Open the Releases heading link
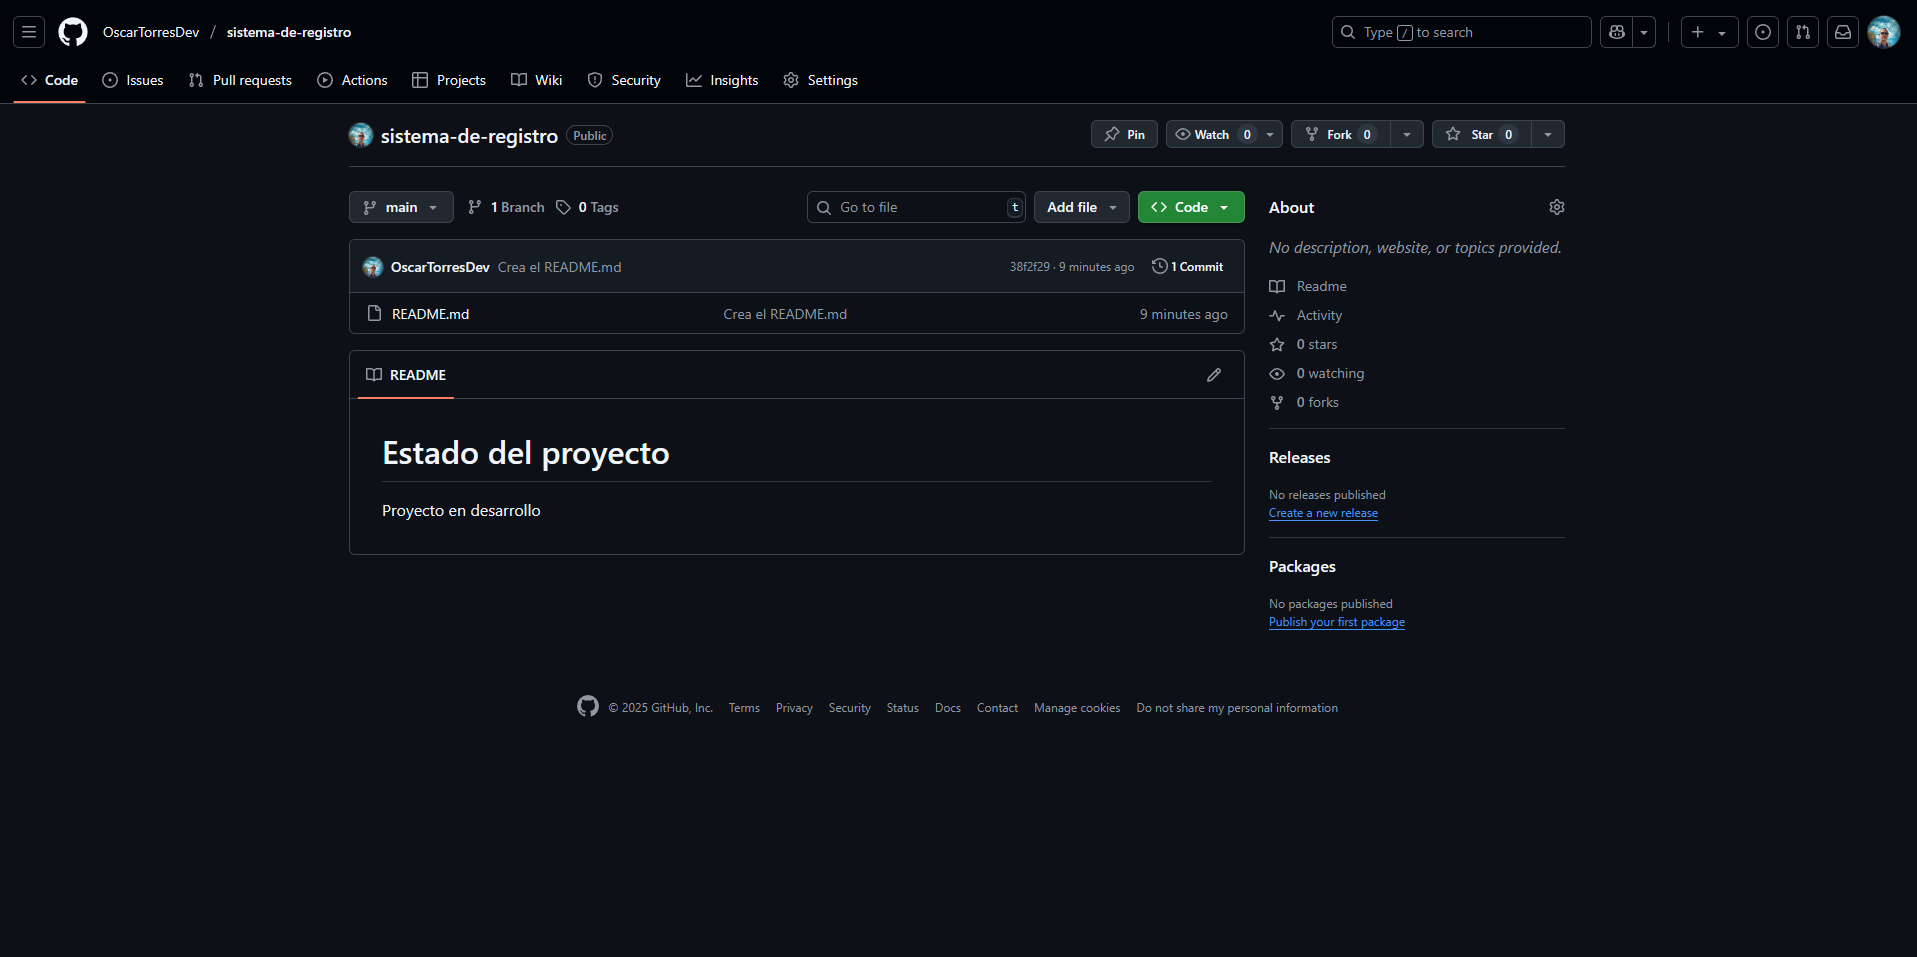1917x957 pixels. (x=1299, y=457)
